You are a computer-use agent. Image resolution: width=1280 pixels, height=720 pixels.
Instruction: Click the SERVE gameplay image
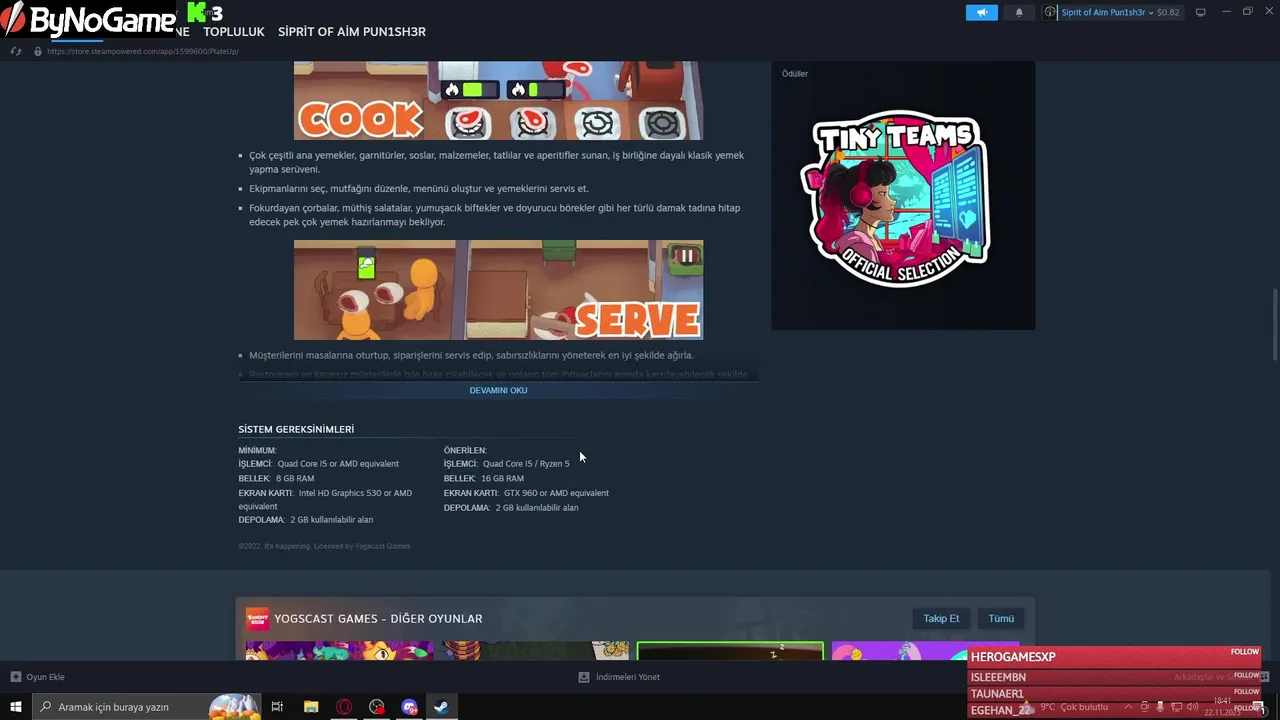tap(498, 290)
